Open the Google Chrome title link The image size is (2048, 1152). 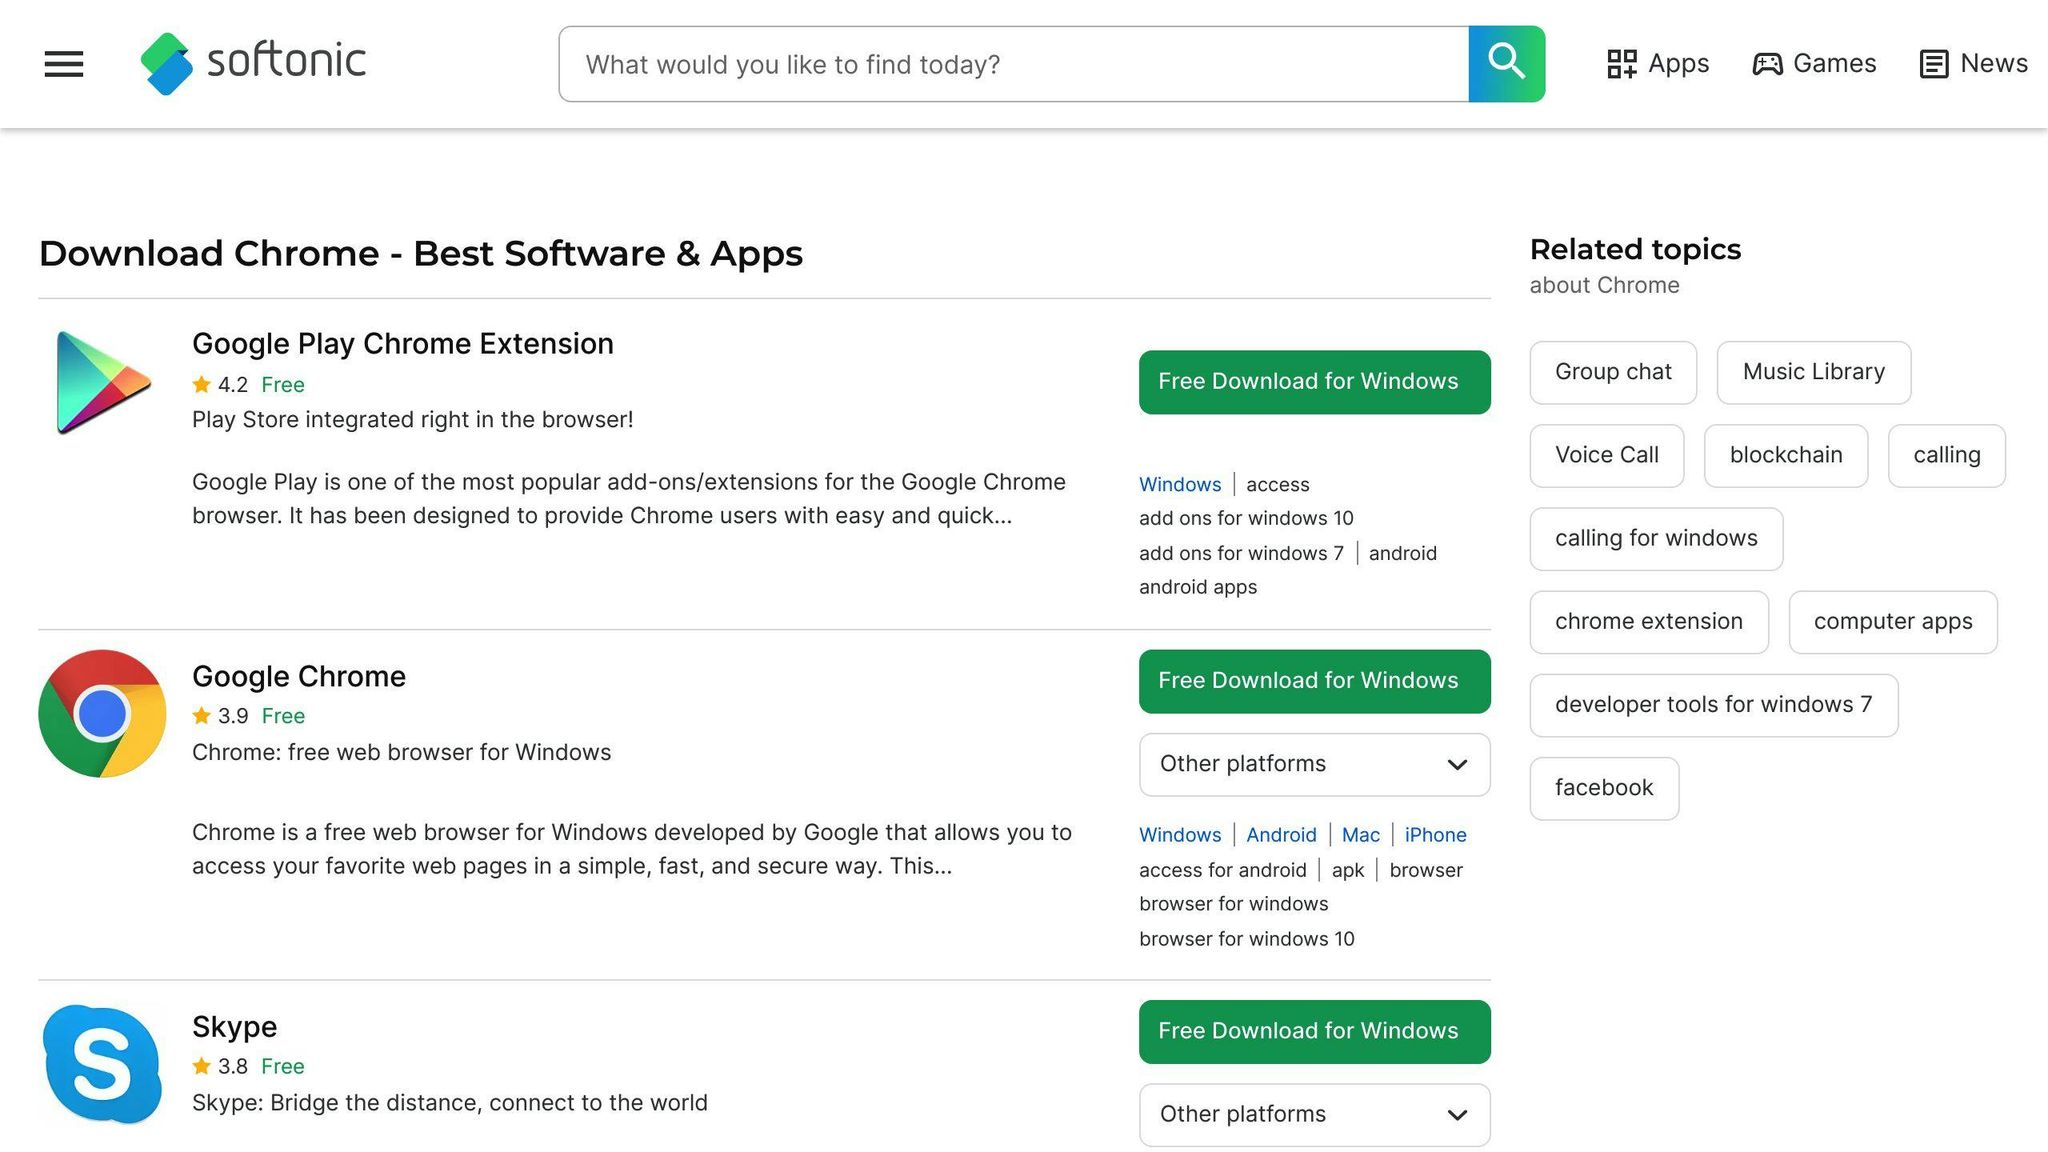coord(298,677)
